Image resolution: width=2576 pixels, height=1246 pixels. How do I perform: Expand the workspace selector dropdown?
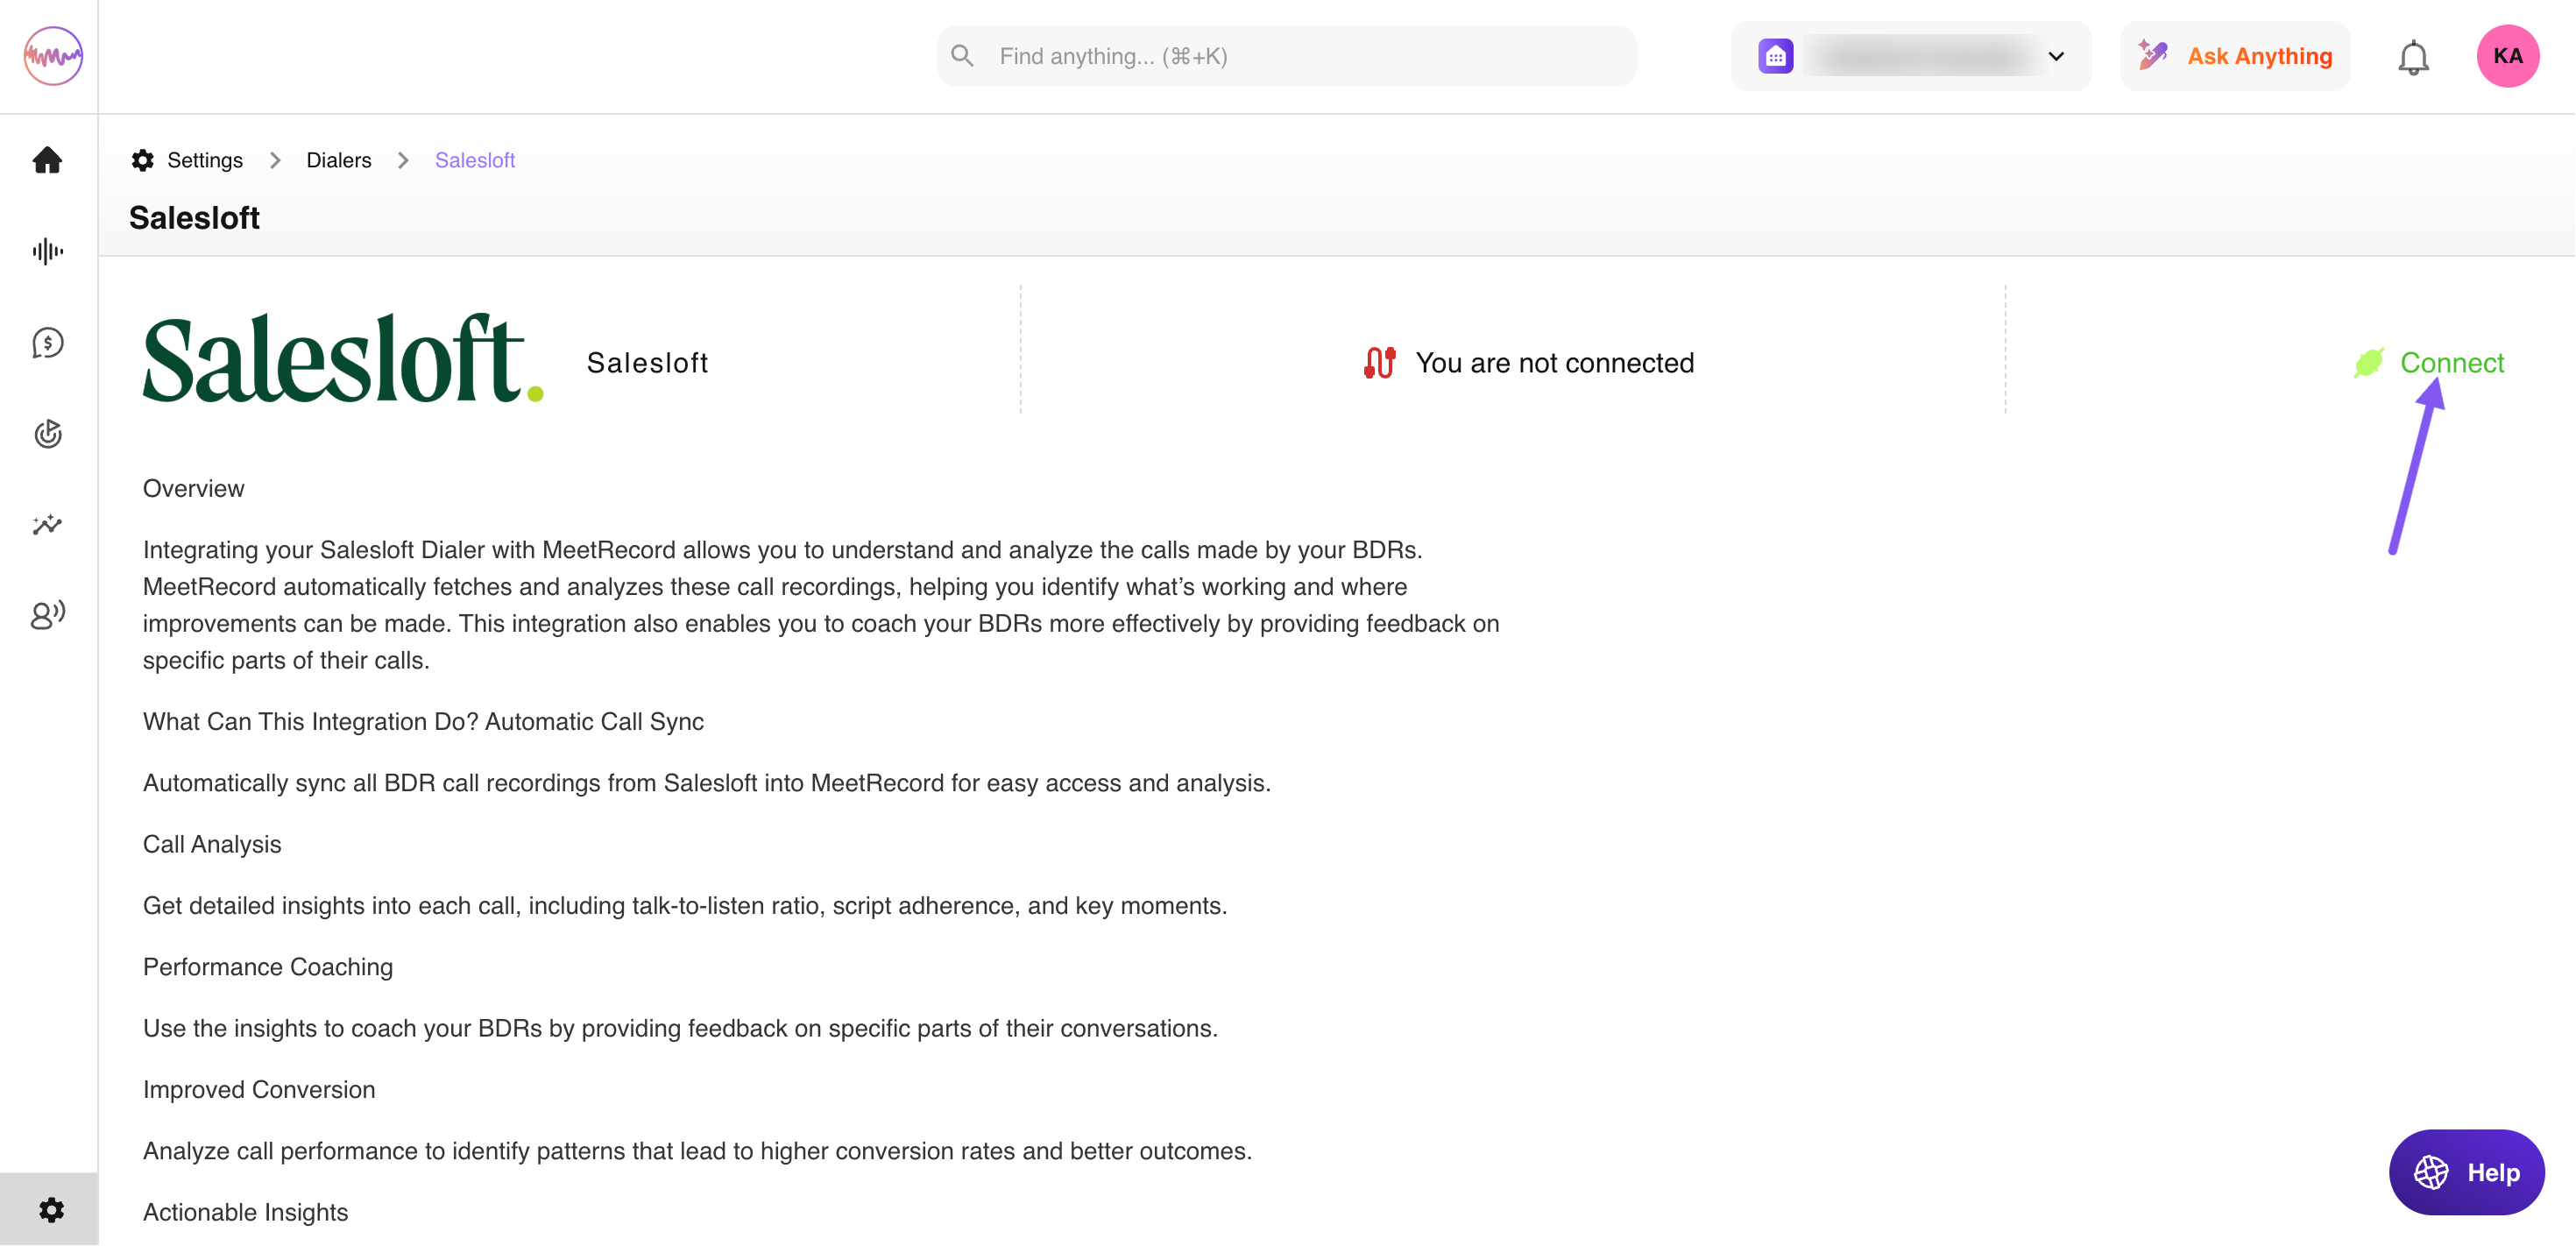[x=2056, y=57]
